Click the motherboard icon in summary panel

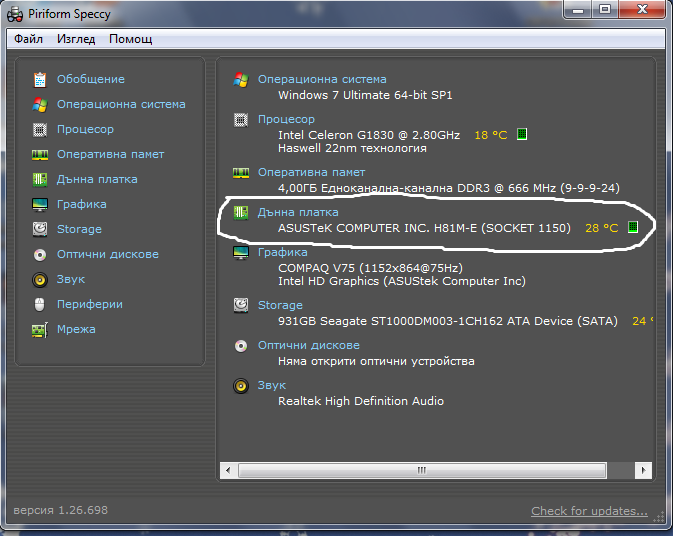point(241,212)
